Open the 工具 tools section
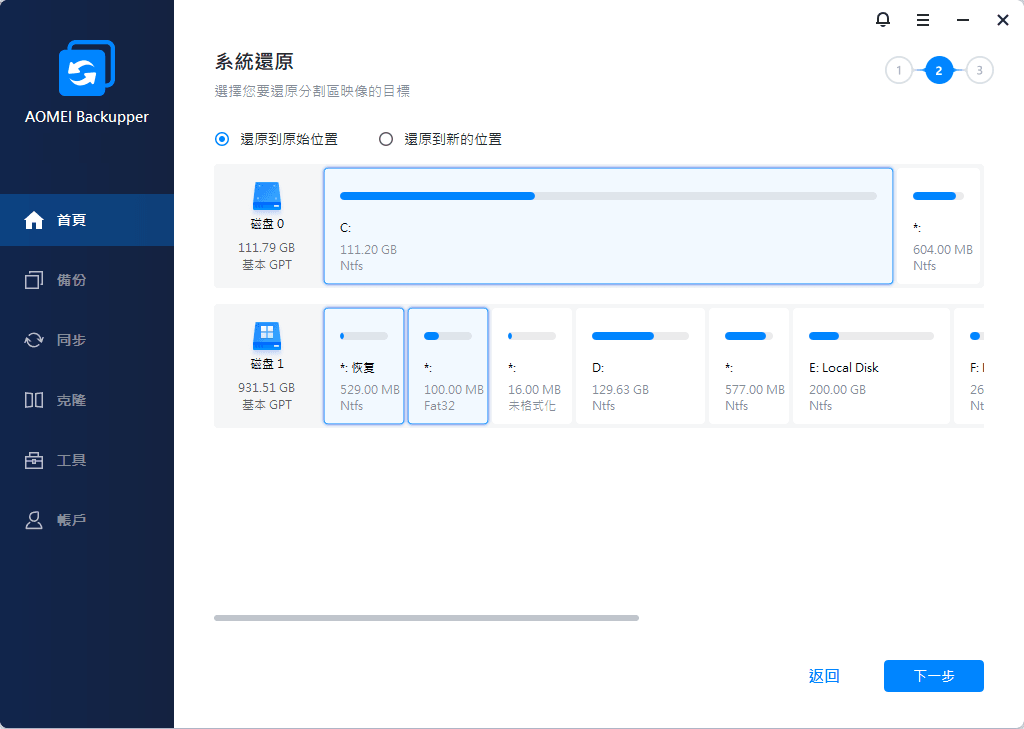Image resolution: width=1024 pixels, height=729 pixels. [x=87, y=461]
